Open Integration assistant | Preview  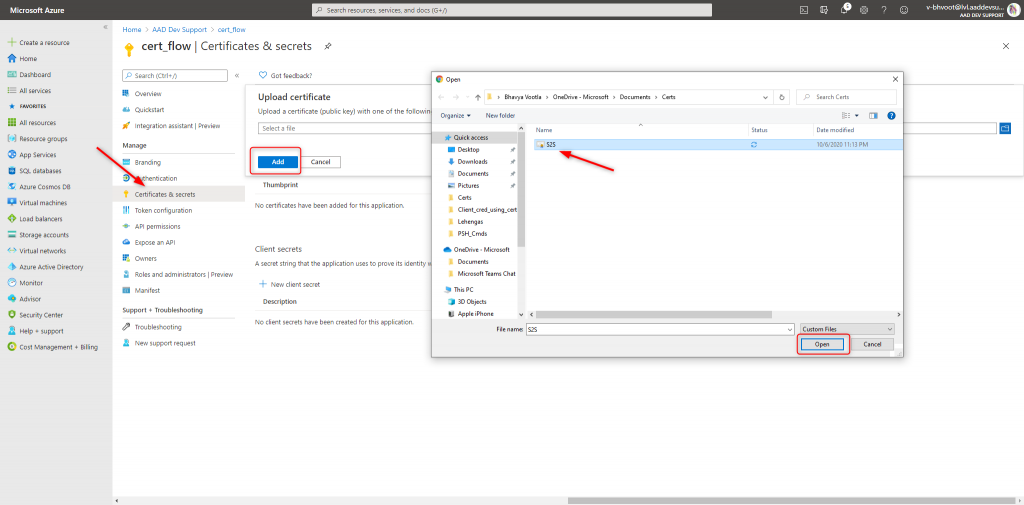(x=171, y=125)
